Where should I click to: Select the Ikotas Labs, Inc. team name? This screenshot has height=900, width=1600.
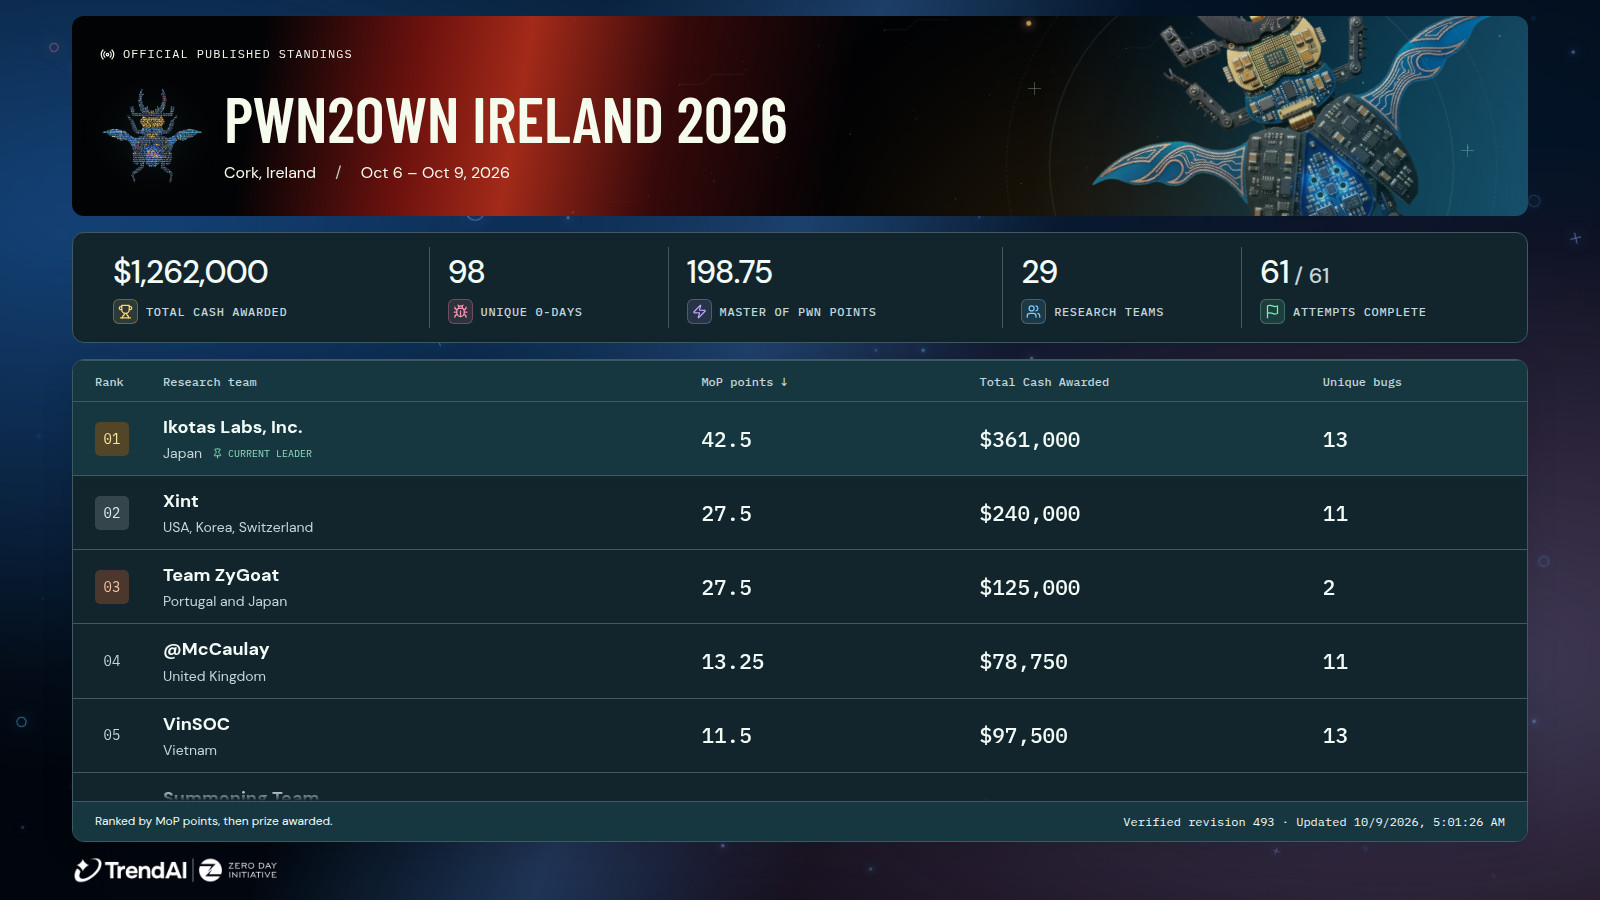click(x=233, y=427)
